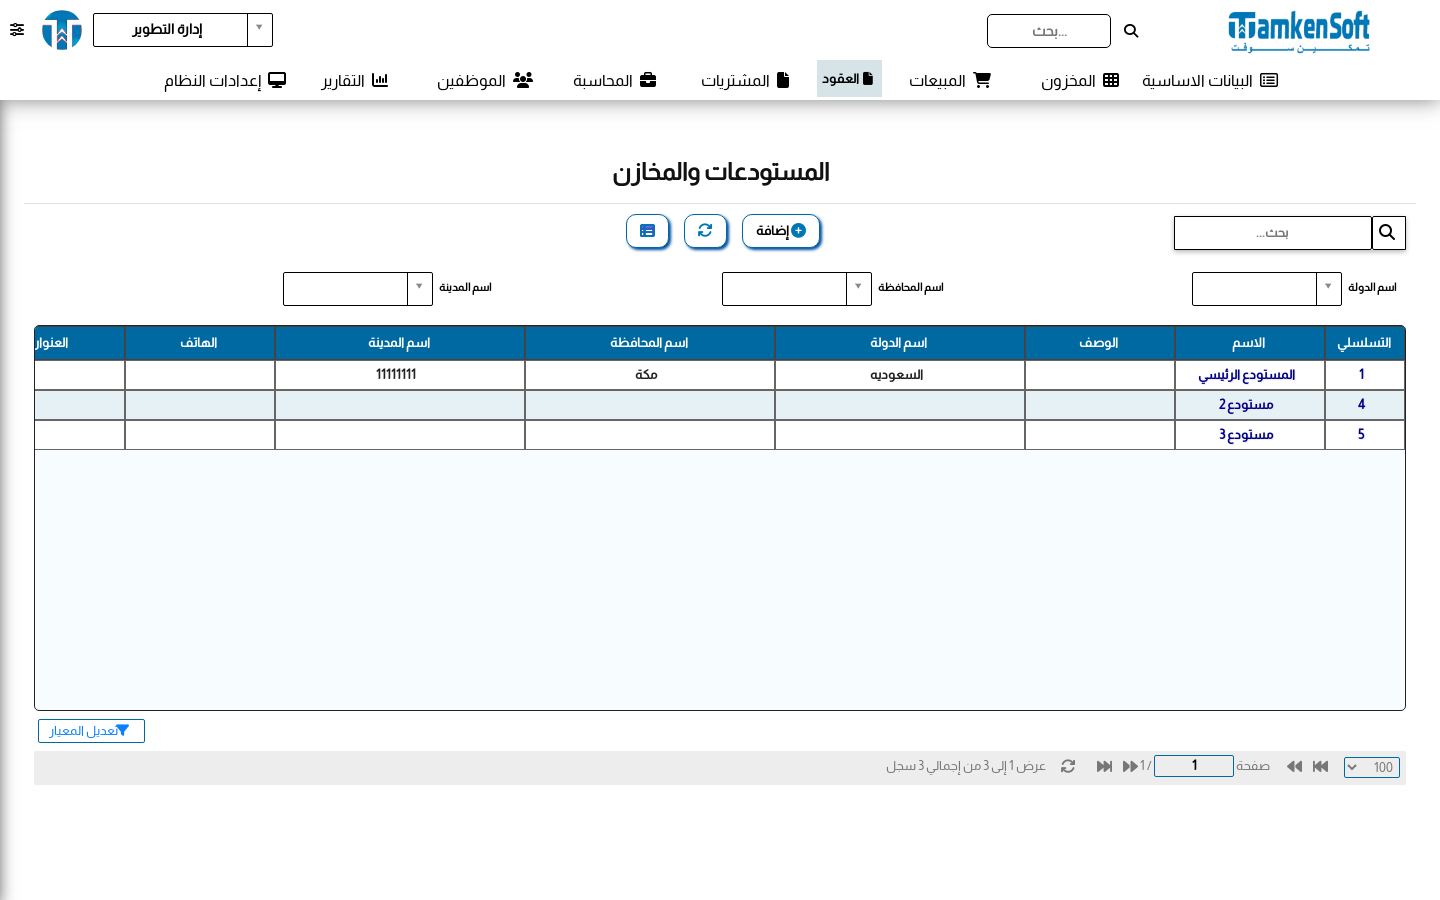
Task: Sort by الوصف column header
Action: (x=1099, y=343)
